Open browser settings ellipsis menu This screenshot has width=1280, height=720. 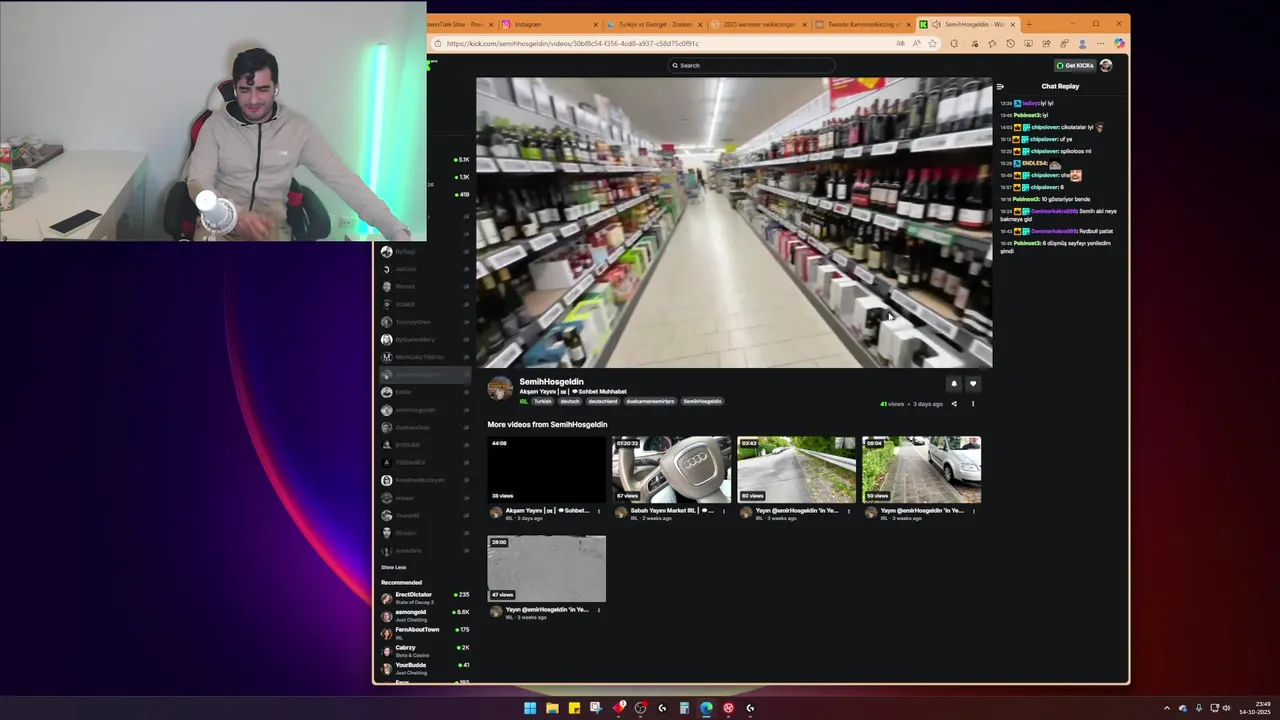click(1100, 43)
